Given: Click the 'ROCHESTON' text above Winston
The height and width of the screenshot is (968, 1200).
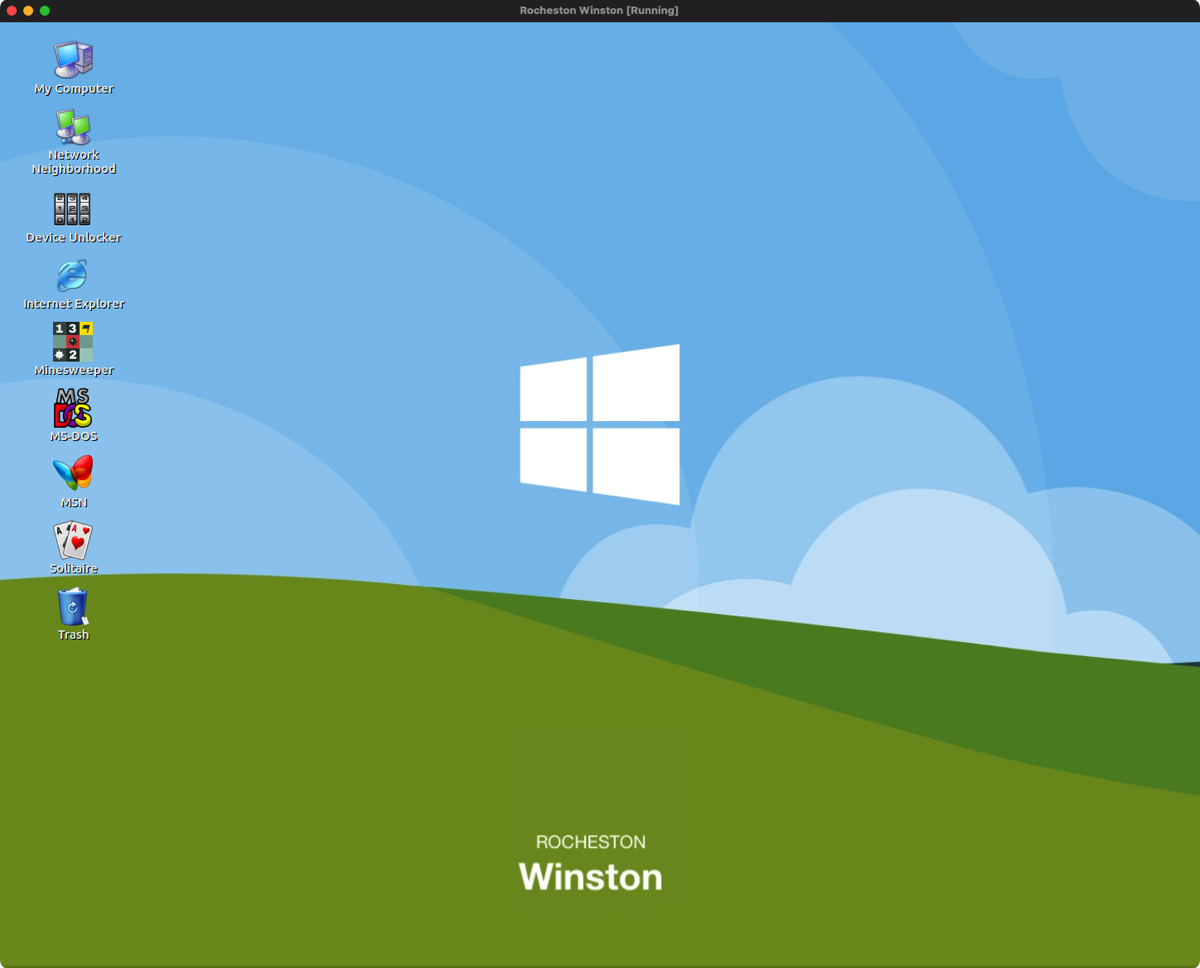Looking at the screenshot, I should [x=590, y=842].
